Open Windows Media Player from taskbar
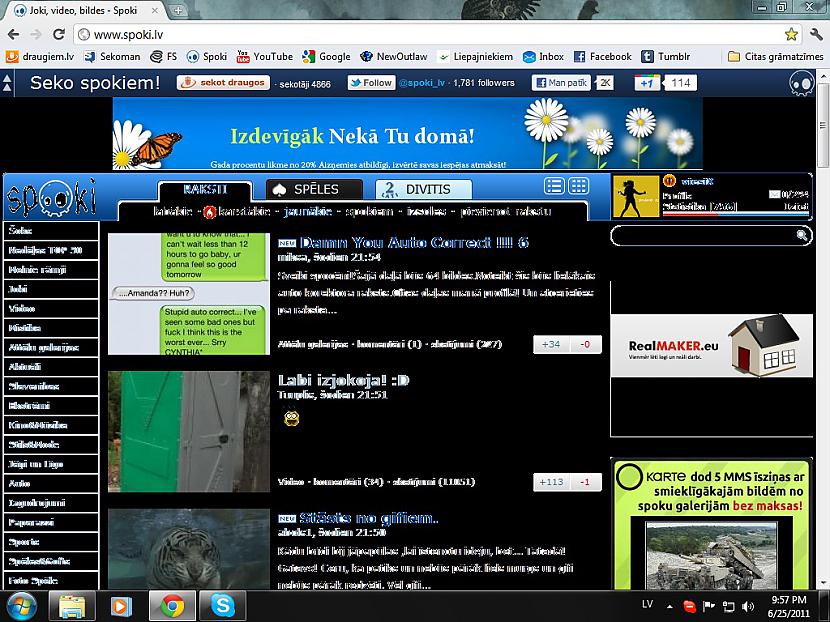Image resolution: width=830 pixels, height=622 pixels. (121, 607)
